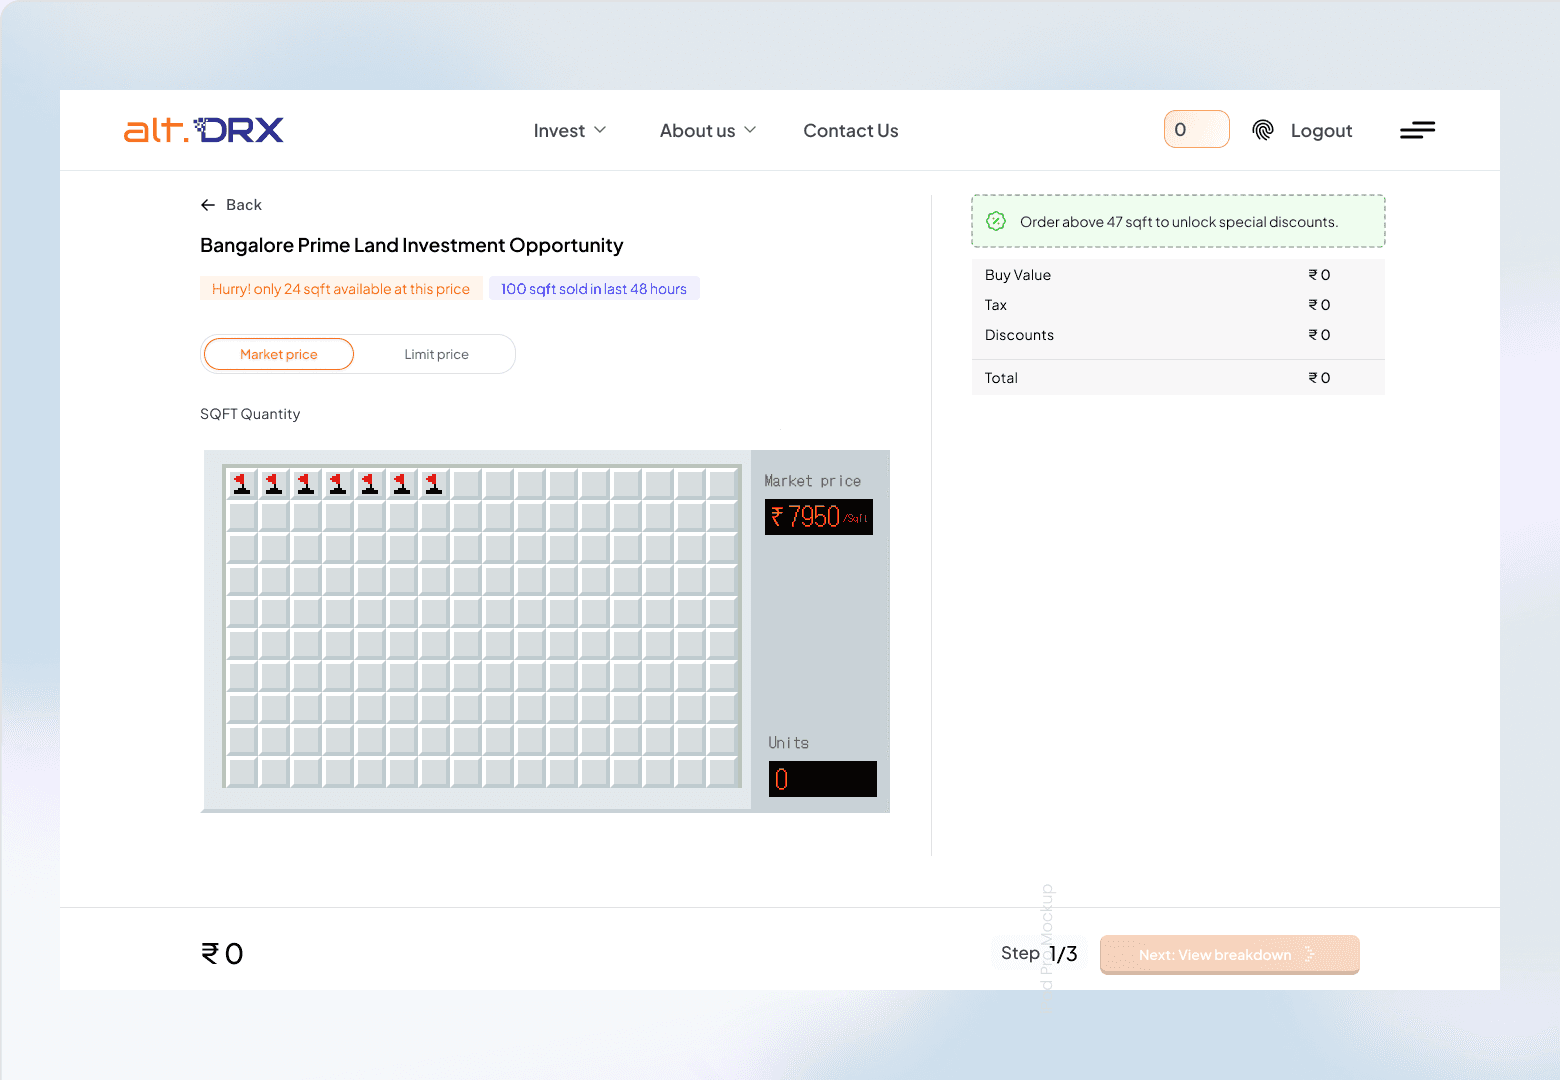Click the 'Step 1/3' indicator
The image size is (1560, 1080).
pos(1039,954)
